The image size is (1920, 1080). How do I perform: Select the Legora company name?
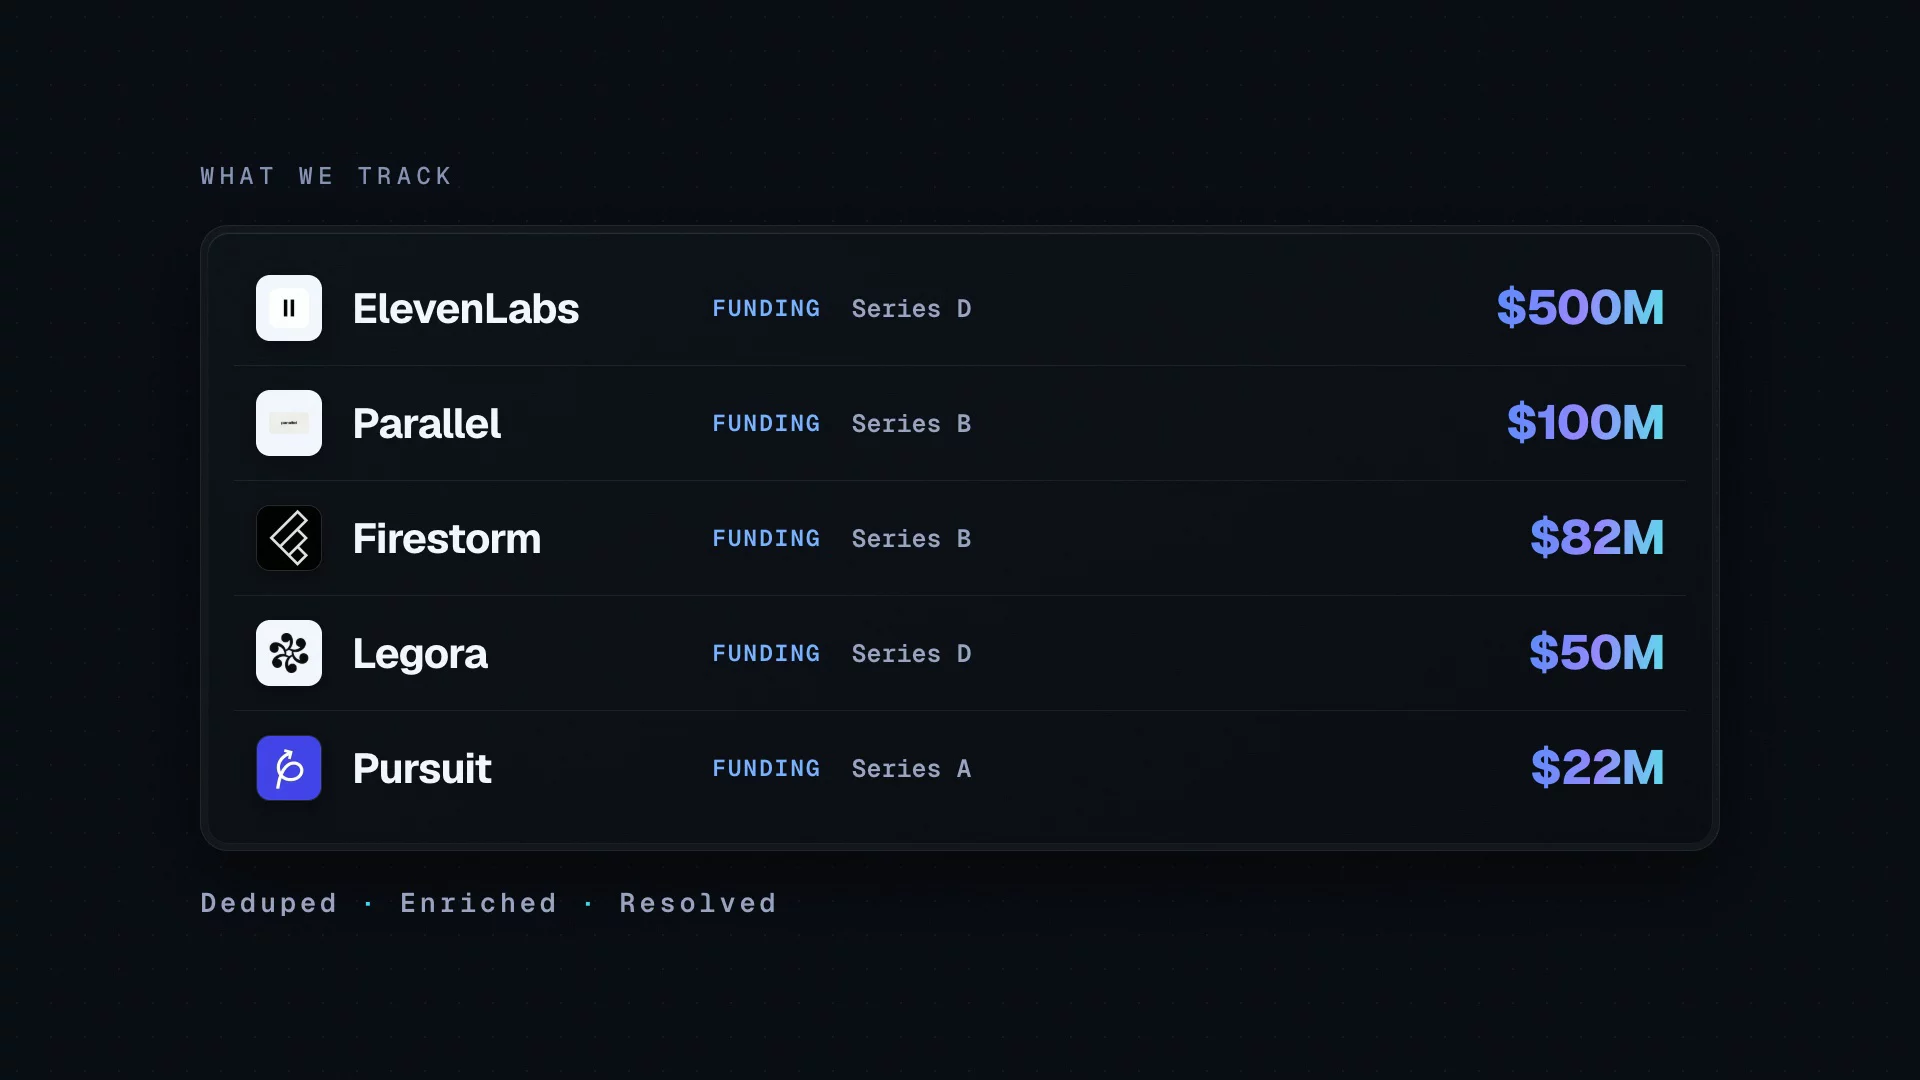click(x=420, y=654)
